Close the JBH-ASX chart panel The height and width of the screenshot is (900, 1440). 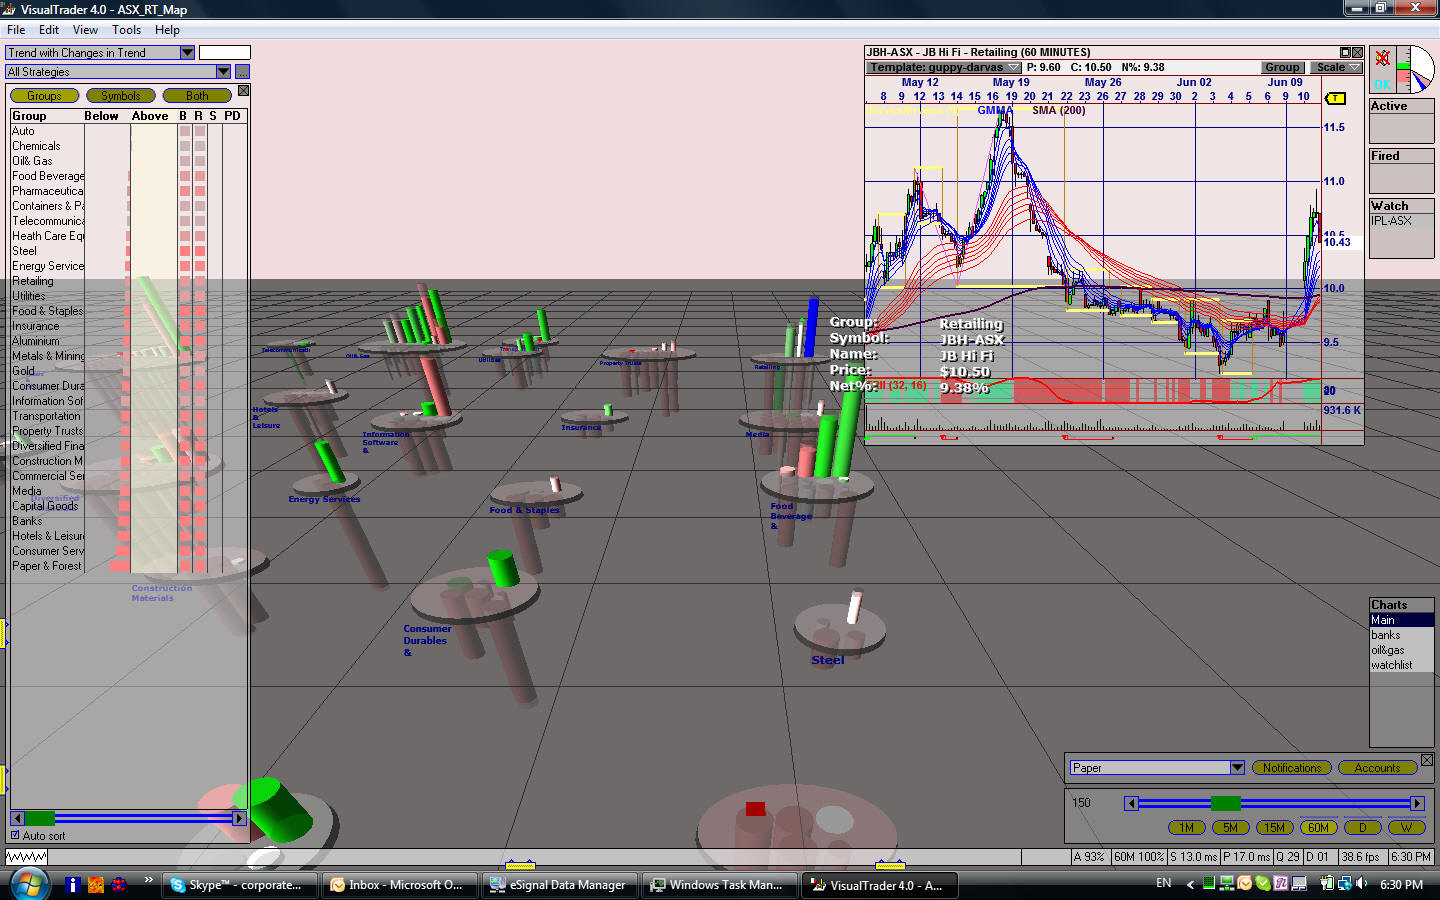(1358, 52)
